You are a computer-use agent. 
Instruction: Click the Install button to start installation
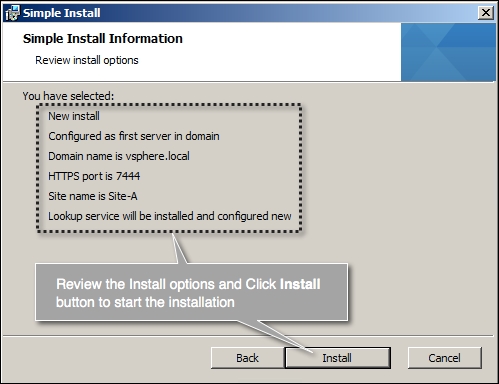pyautogui.click(x=337, y=358)
